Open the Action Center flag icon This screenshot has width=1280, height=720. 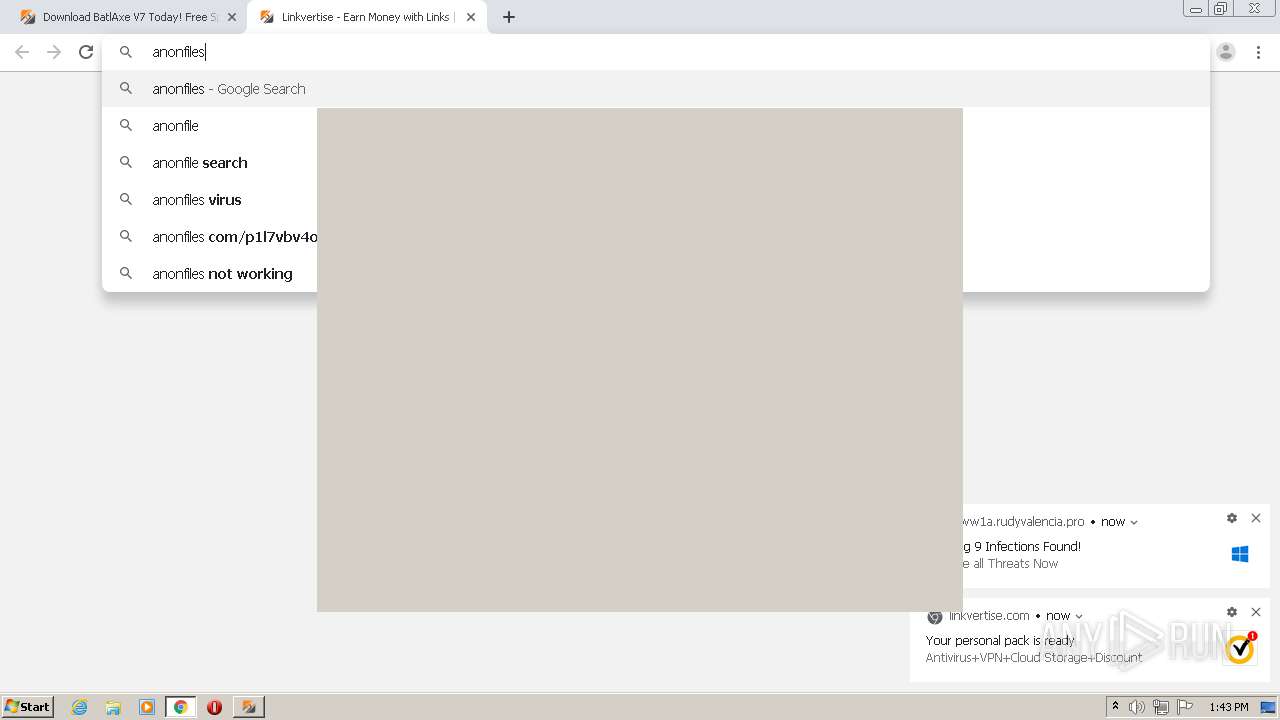(x=1185, y=707)
